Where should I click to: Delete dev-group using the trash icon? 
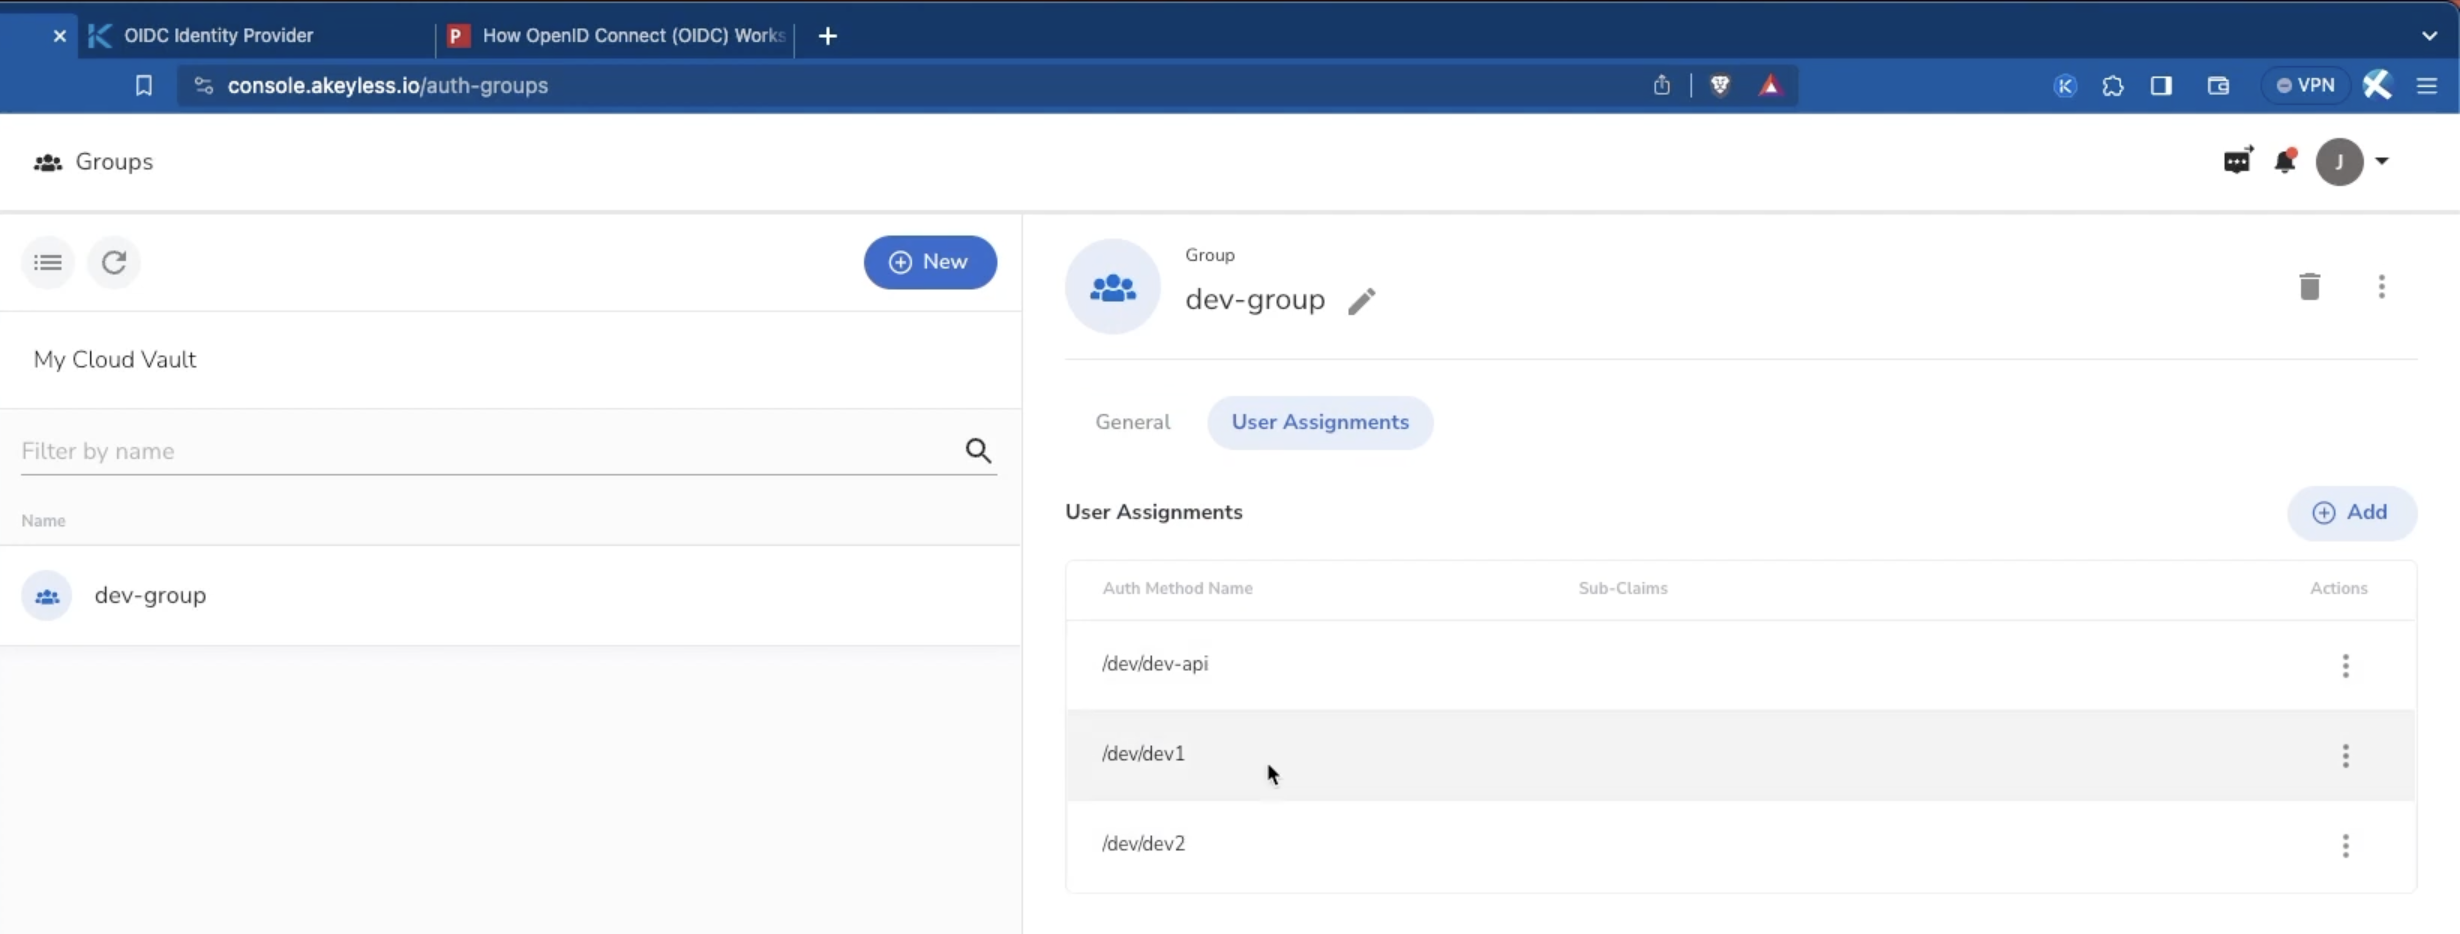(x=2309, y=287)
